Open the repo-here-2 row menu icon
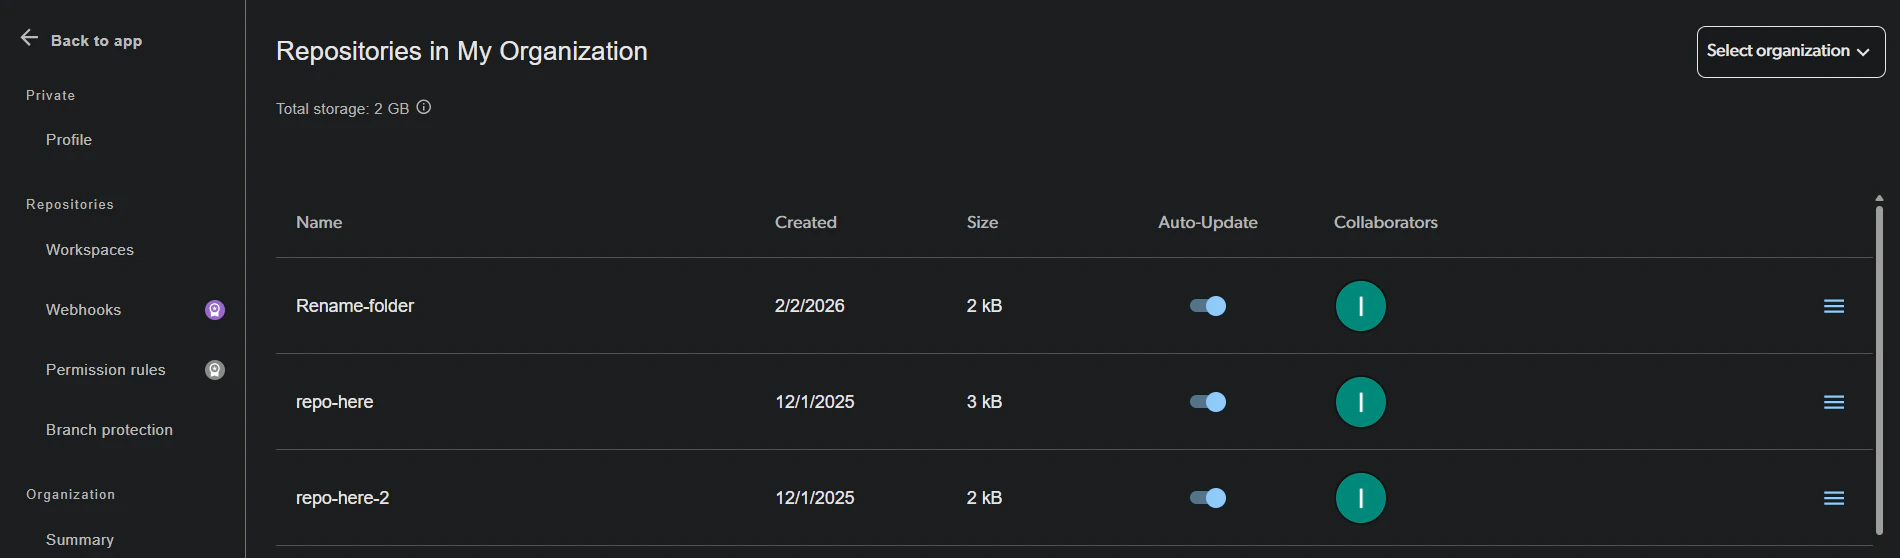The image size is (1900, 558). 1834,498
